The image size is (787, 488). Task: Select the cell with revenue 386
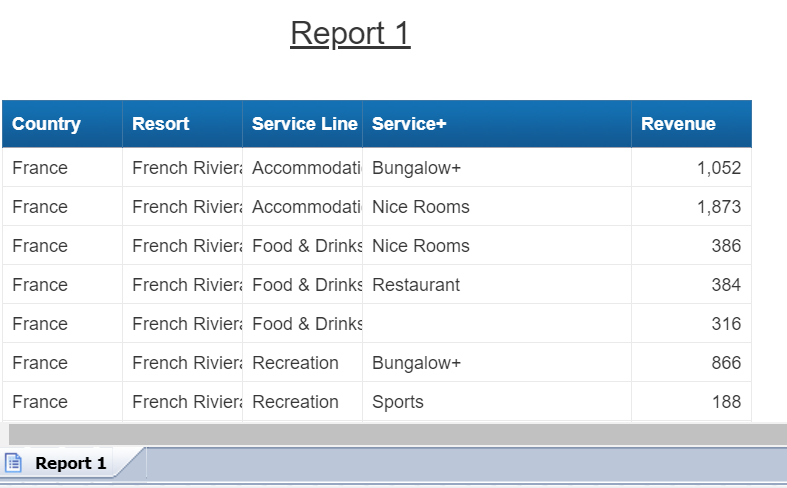(x=726, y=246)
